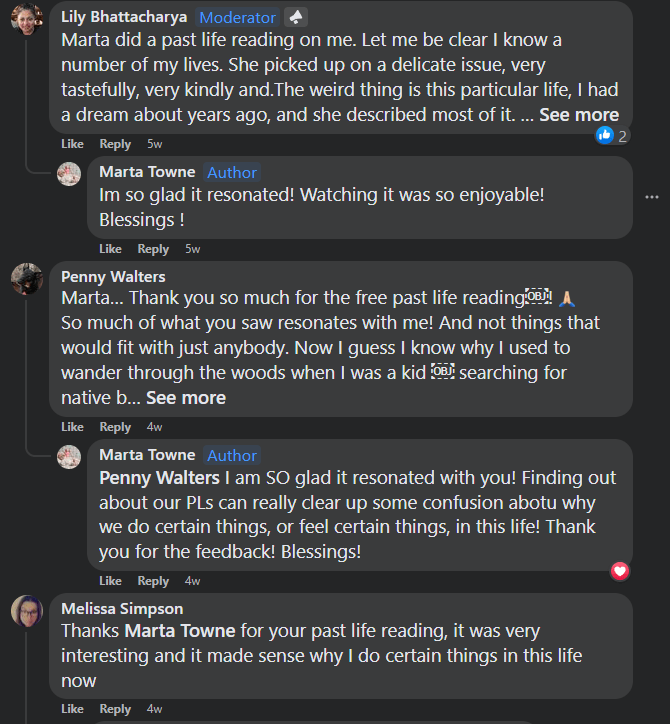This screenshot has width=670, height=724.
Task: Open Penny Walters' name link
Action: click(113, 276)
